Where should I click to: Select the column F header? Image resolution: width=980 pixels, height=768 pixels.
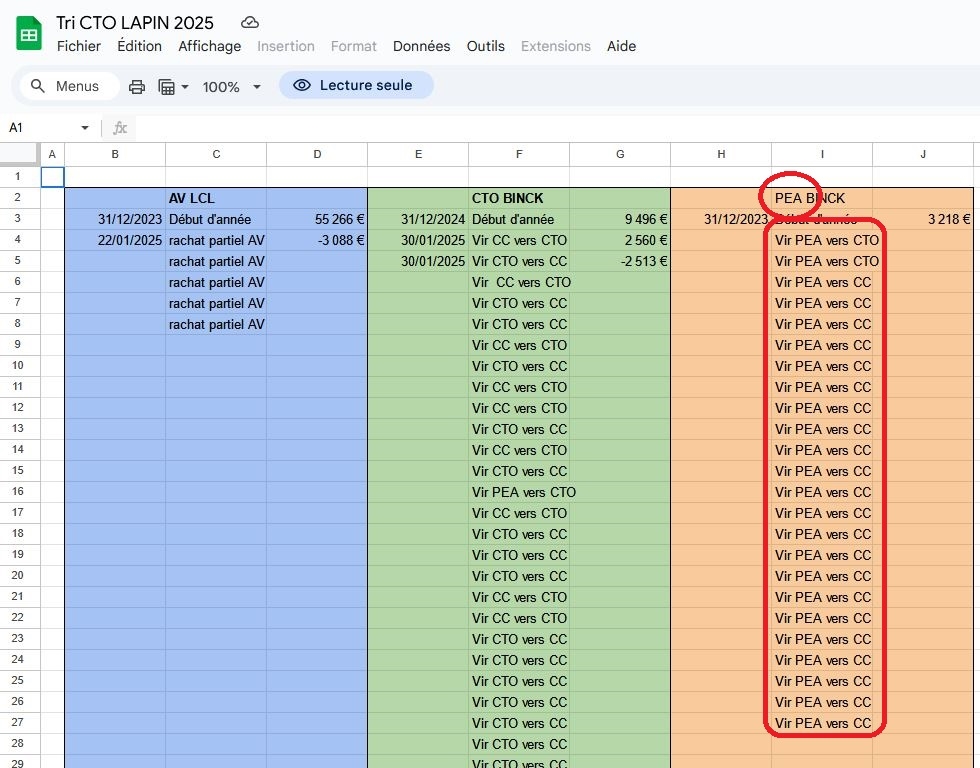518,154
